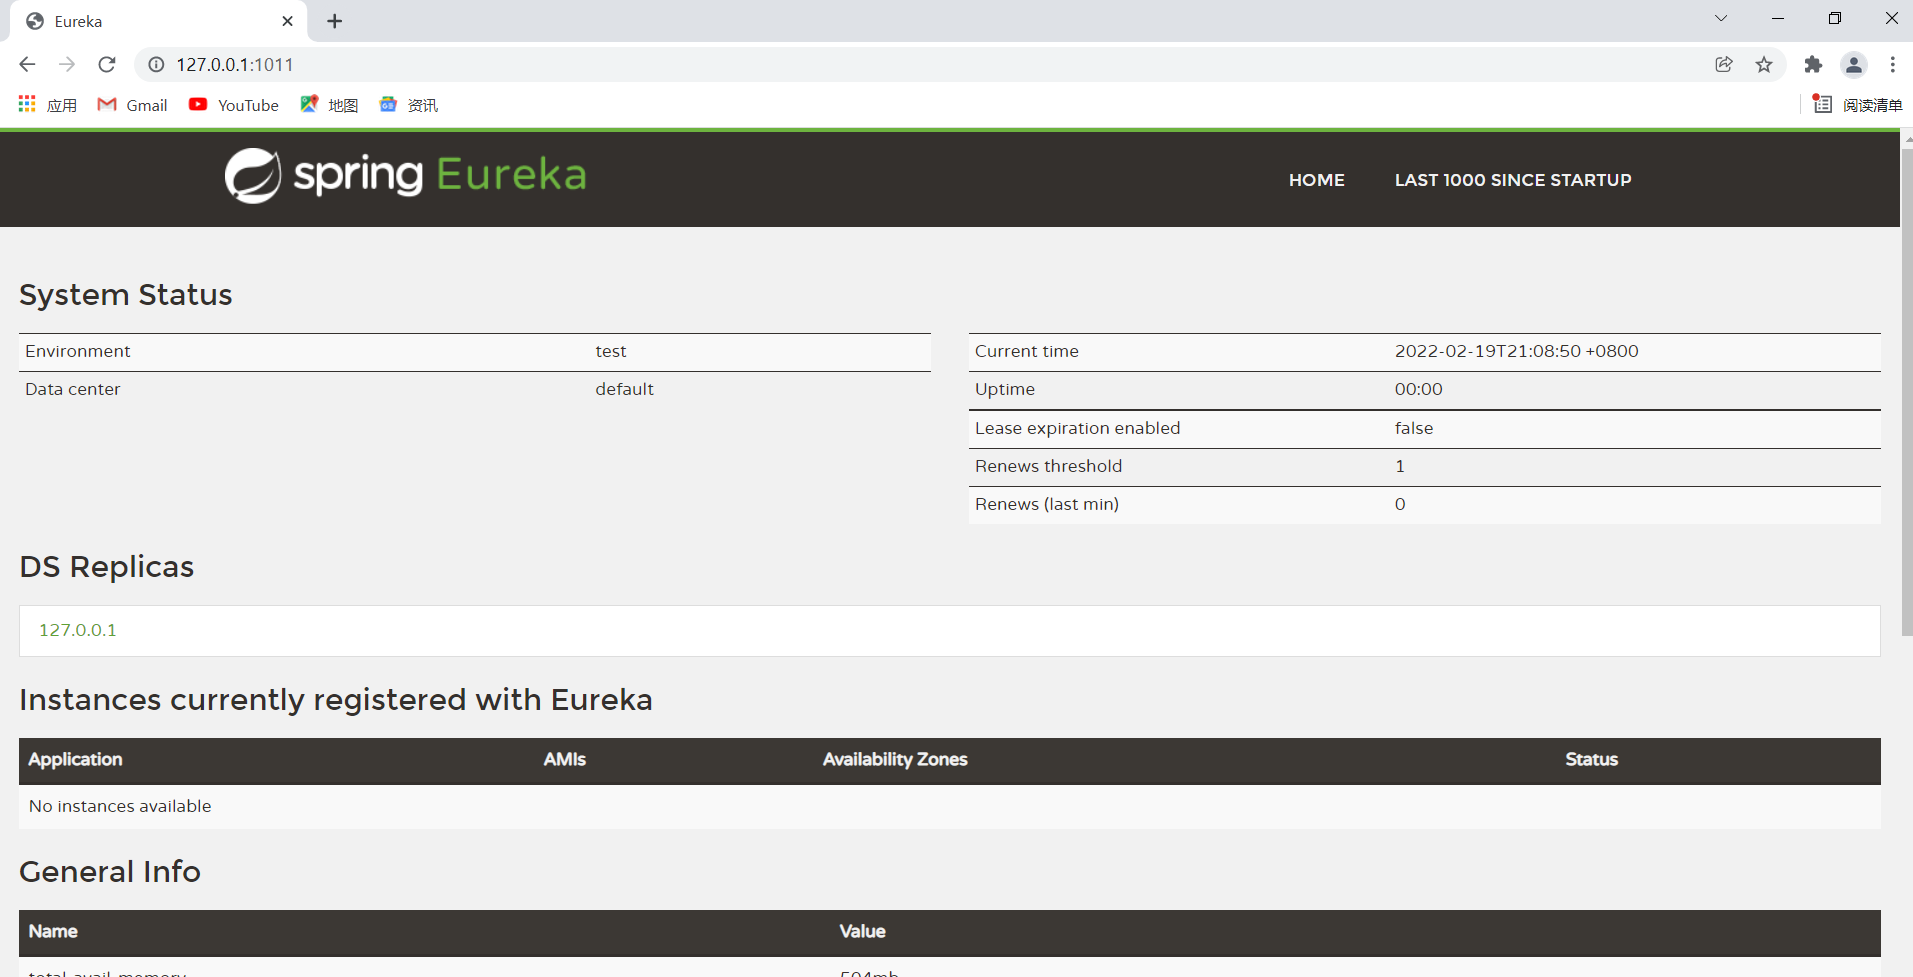Viewport: 1913px width, 977px height.
Task: Open the Apps bookmark grid
Action: 47,105
